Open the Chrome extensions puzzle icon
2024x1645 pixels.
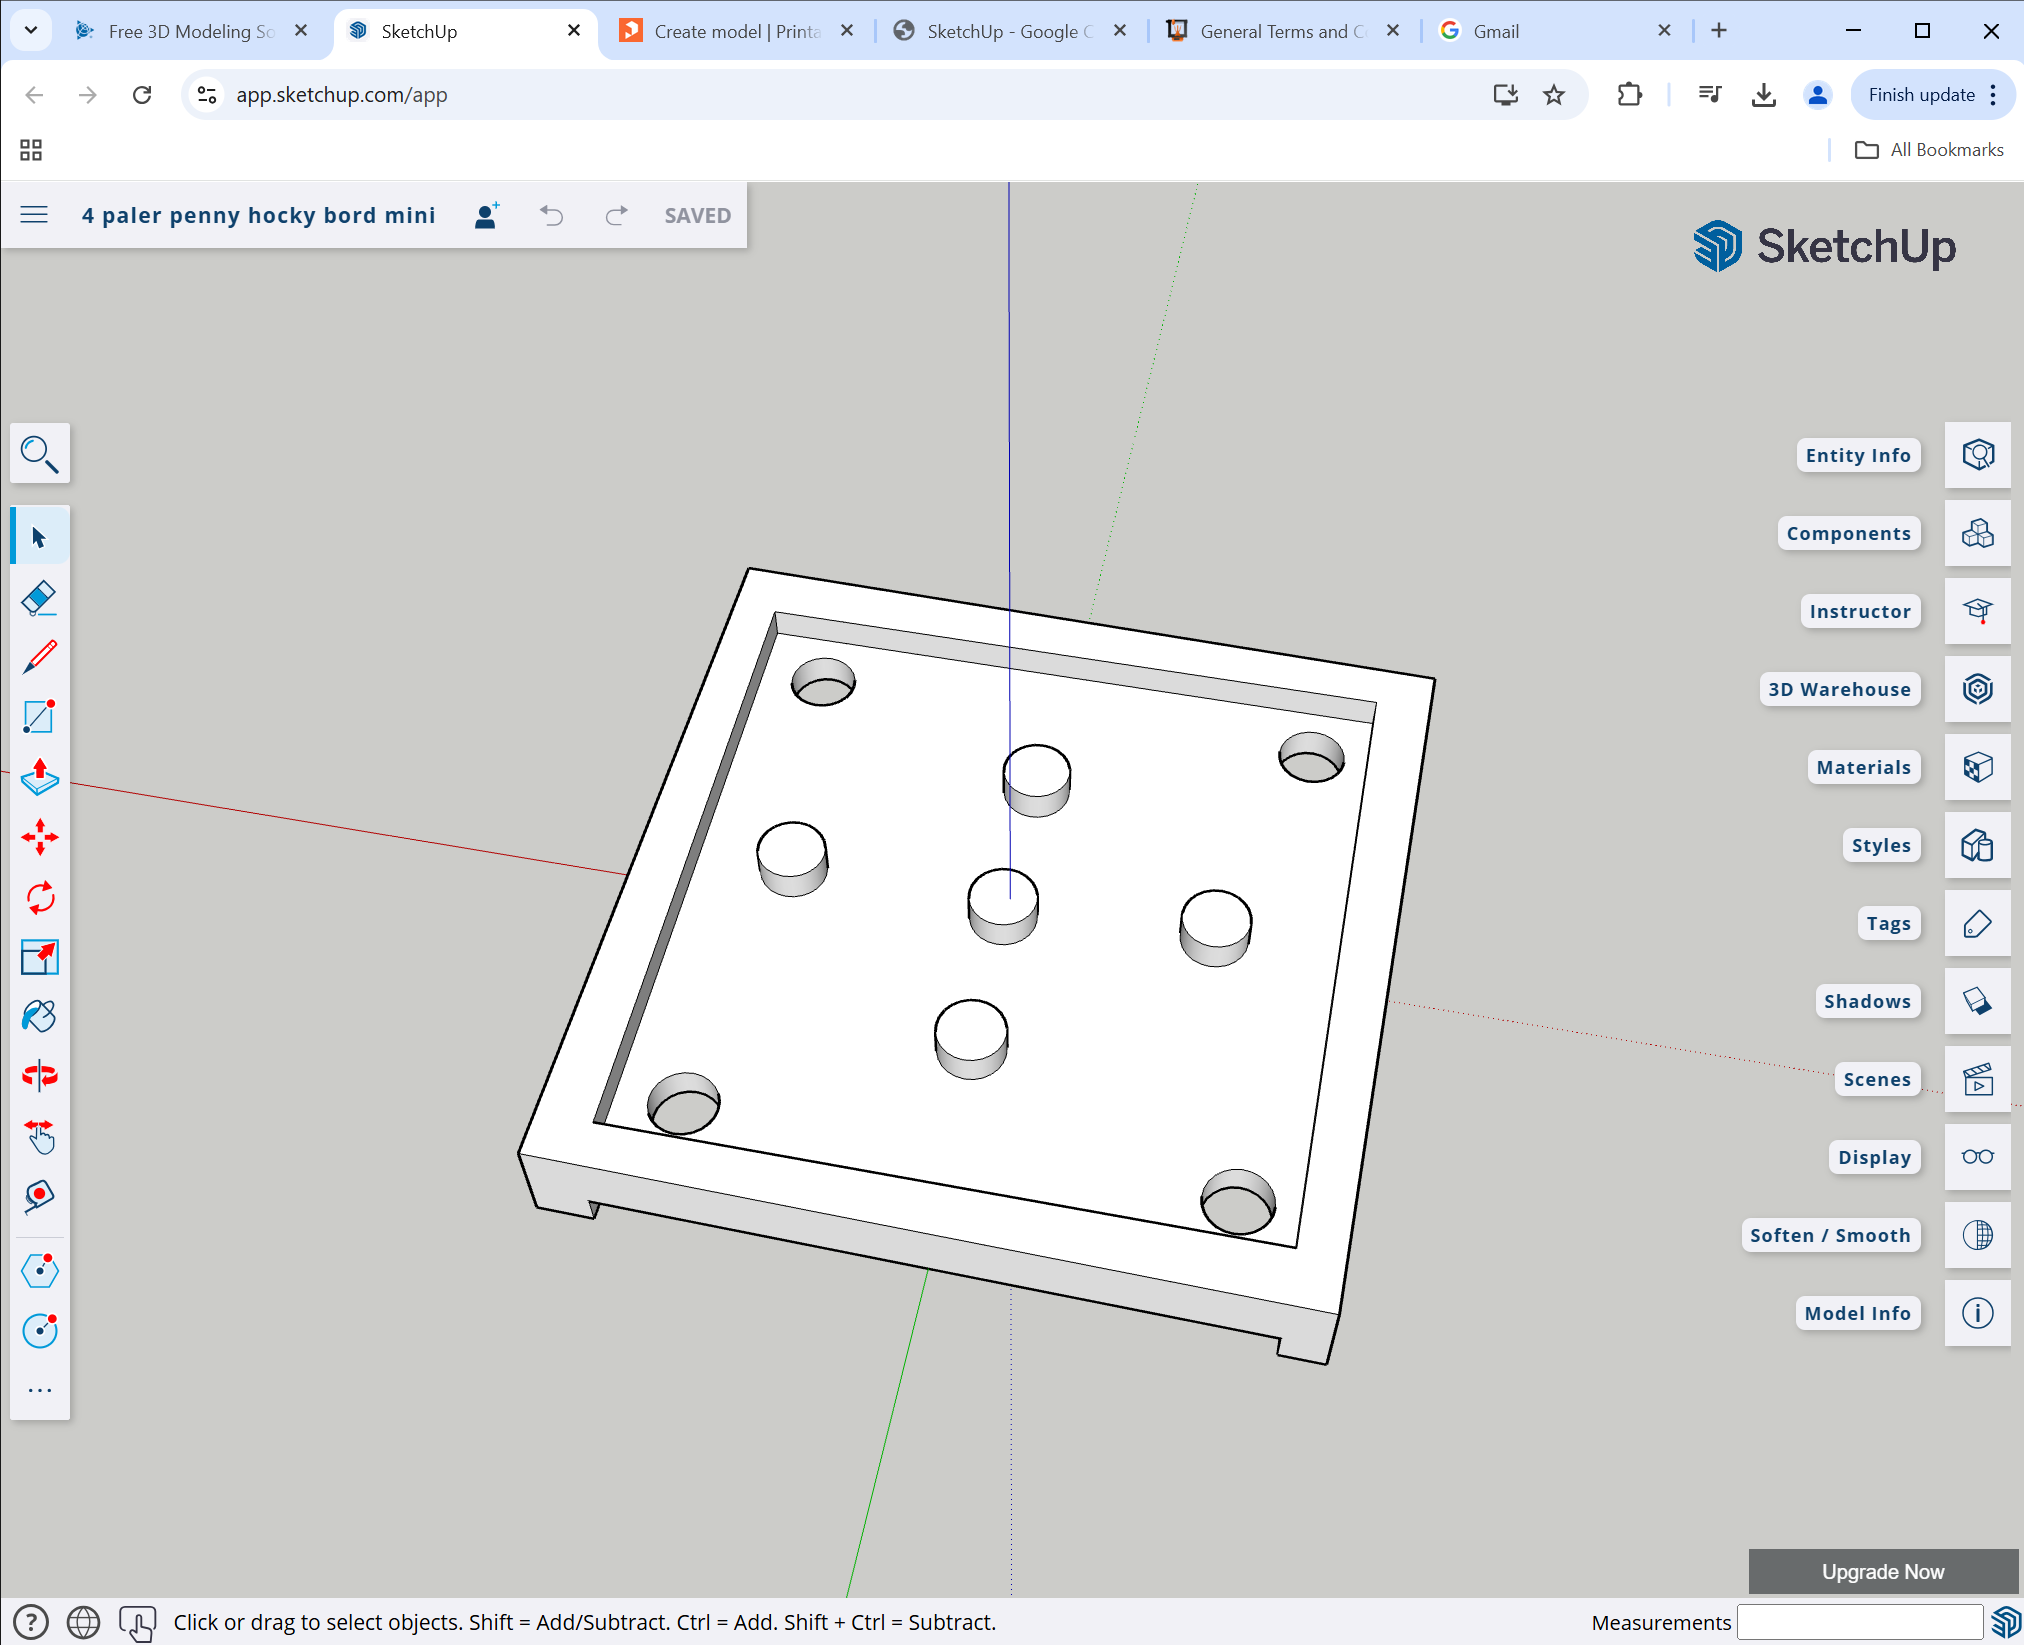click(x=1630, y=95)
